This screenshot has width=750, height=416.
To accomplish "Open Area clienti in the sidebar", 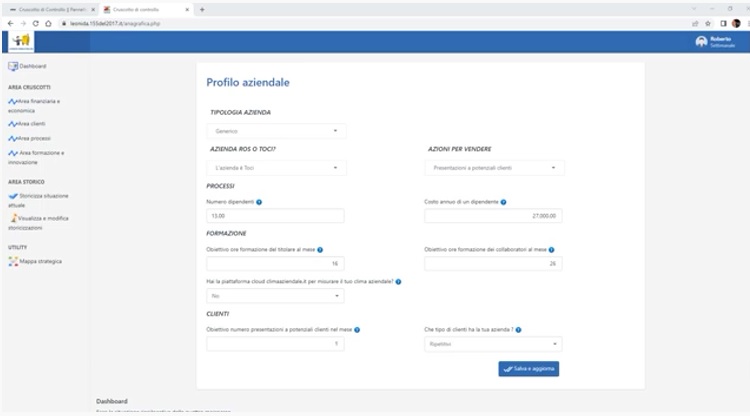I will tap(32, 124).
